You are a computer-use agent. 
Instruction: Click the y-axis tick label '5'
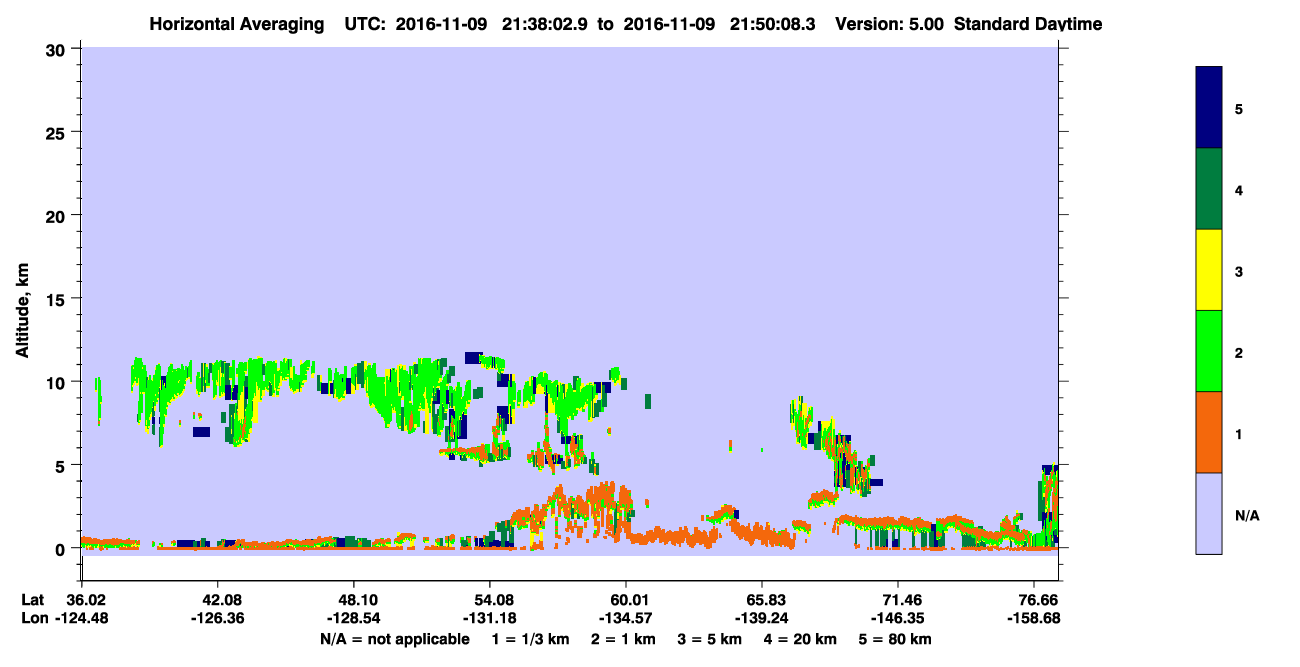(63, 465)
